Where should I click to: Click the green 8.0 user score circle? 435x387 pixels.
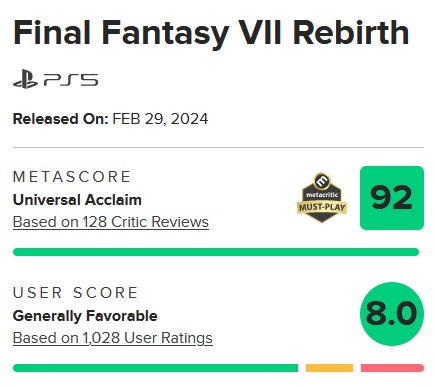pos(392,314)
